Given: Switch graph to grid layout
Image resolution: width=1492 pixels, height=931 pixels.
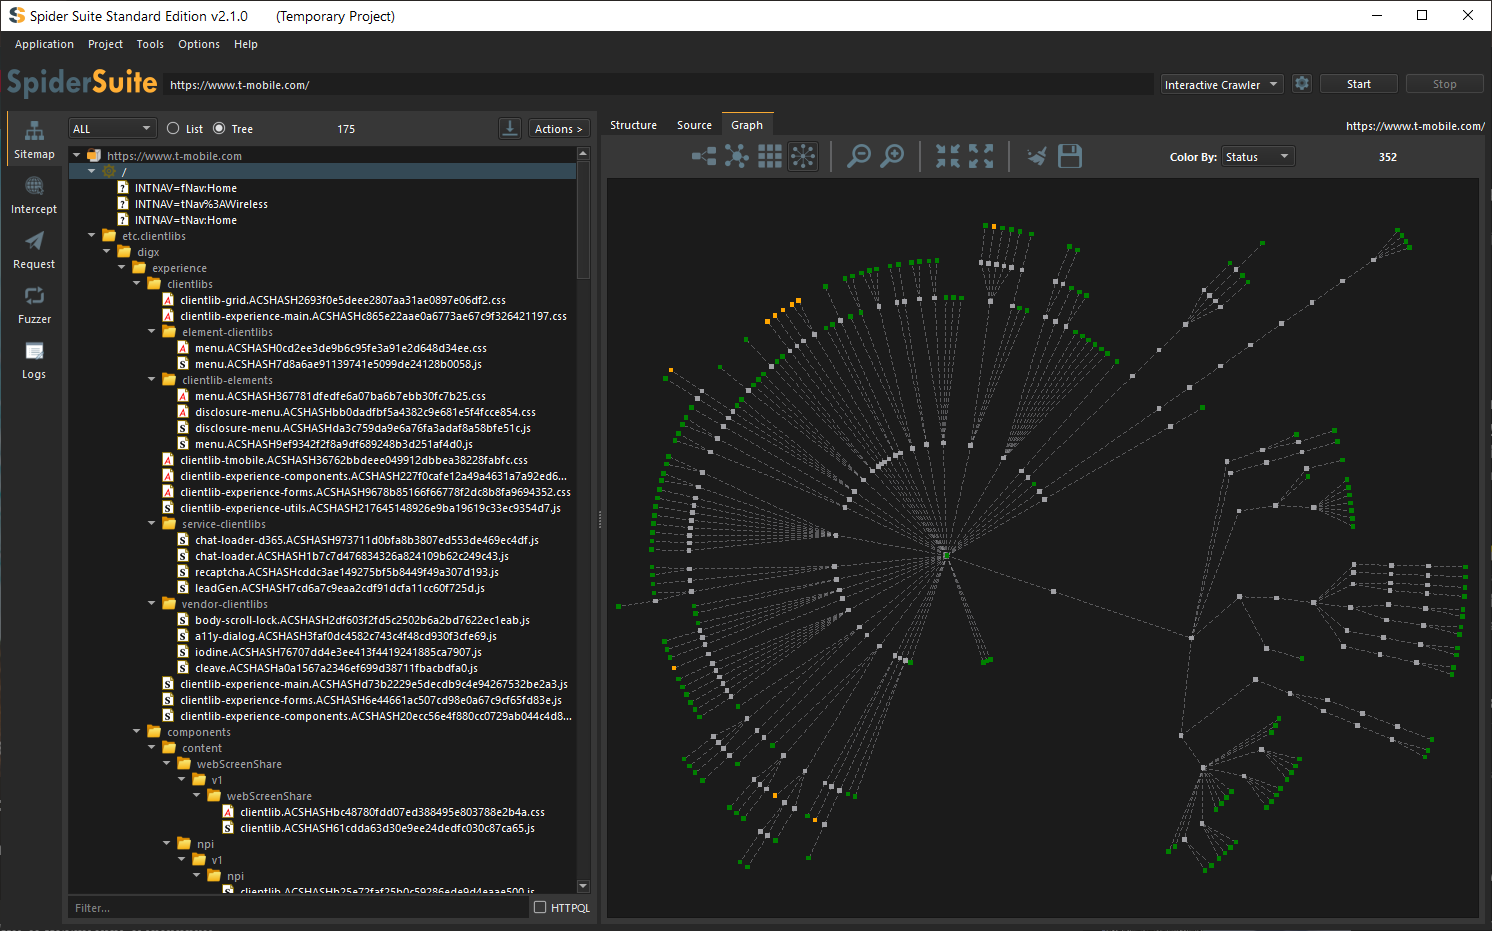Looking at the screenshot, I should pos(770,156).
